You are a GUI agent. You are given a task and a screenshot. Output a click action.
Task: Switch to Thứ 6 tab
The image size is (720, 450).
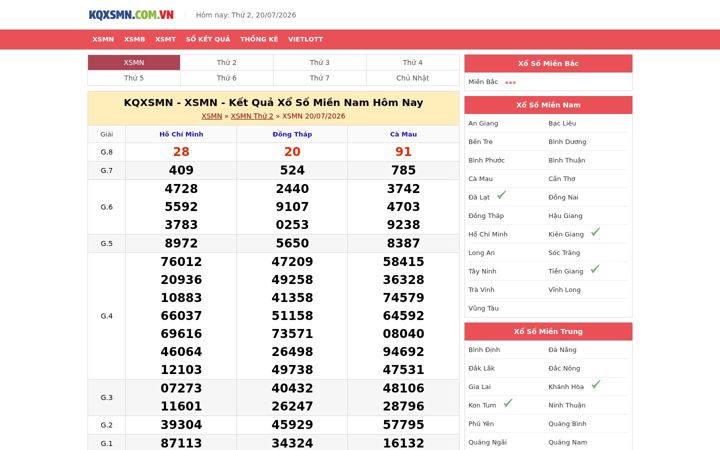click(x=227, y=78)
